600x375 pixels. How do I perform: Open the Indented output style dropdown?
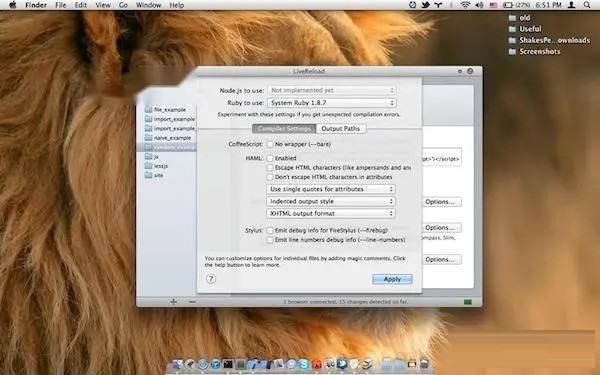(x=331, y=201)
